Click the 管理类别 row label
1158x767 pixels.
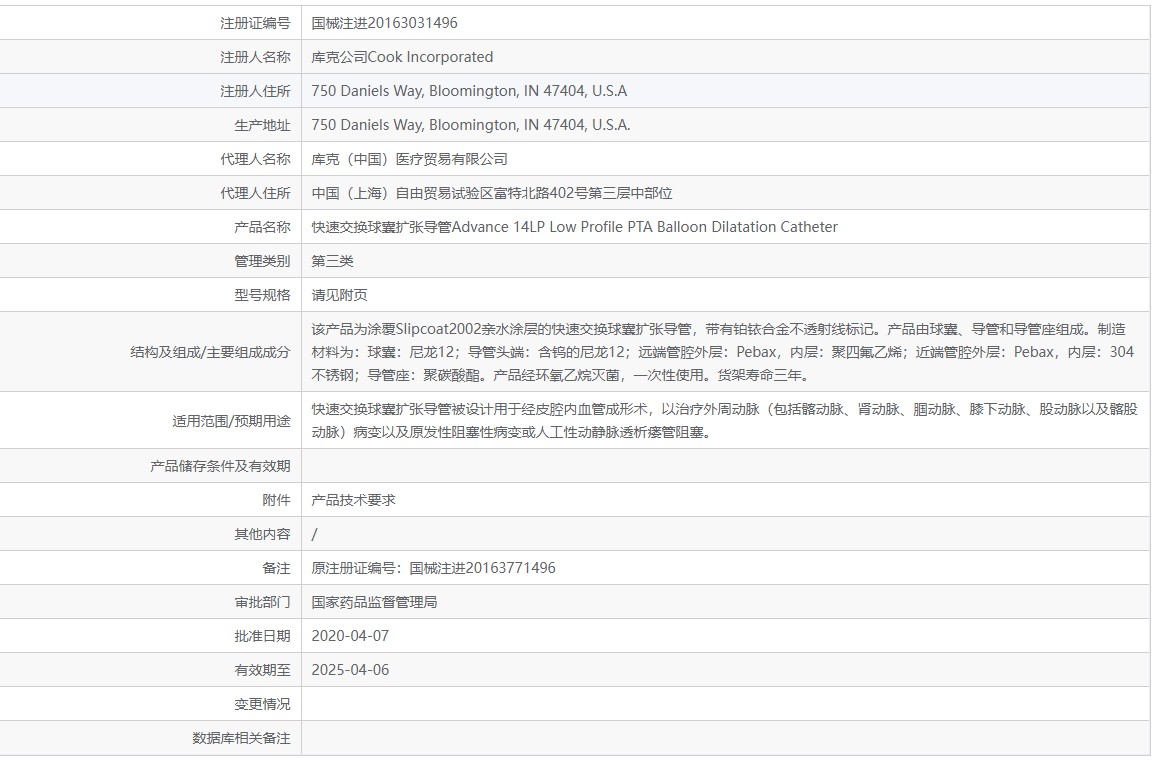[x=262, y=261]
